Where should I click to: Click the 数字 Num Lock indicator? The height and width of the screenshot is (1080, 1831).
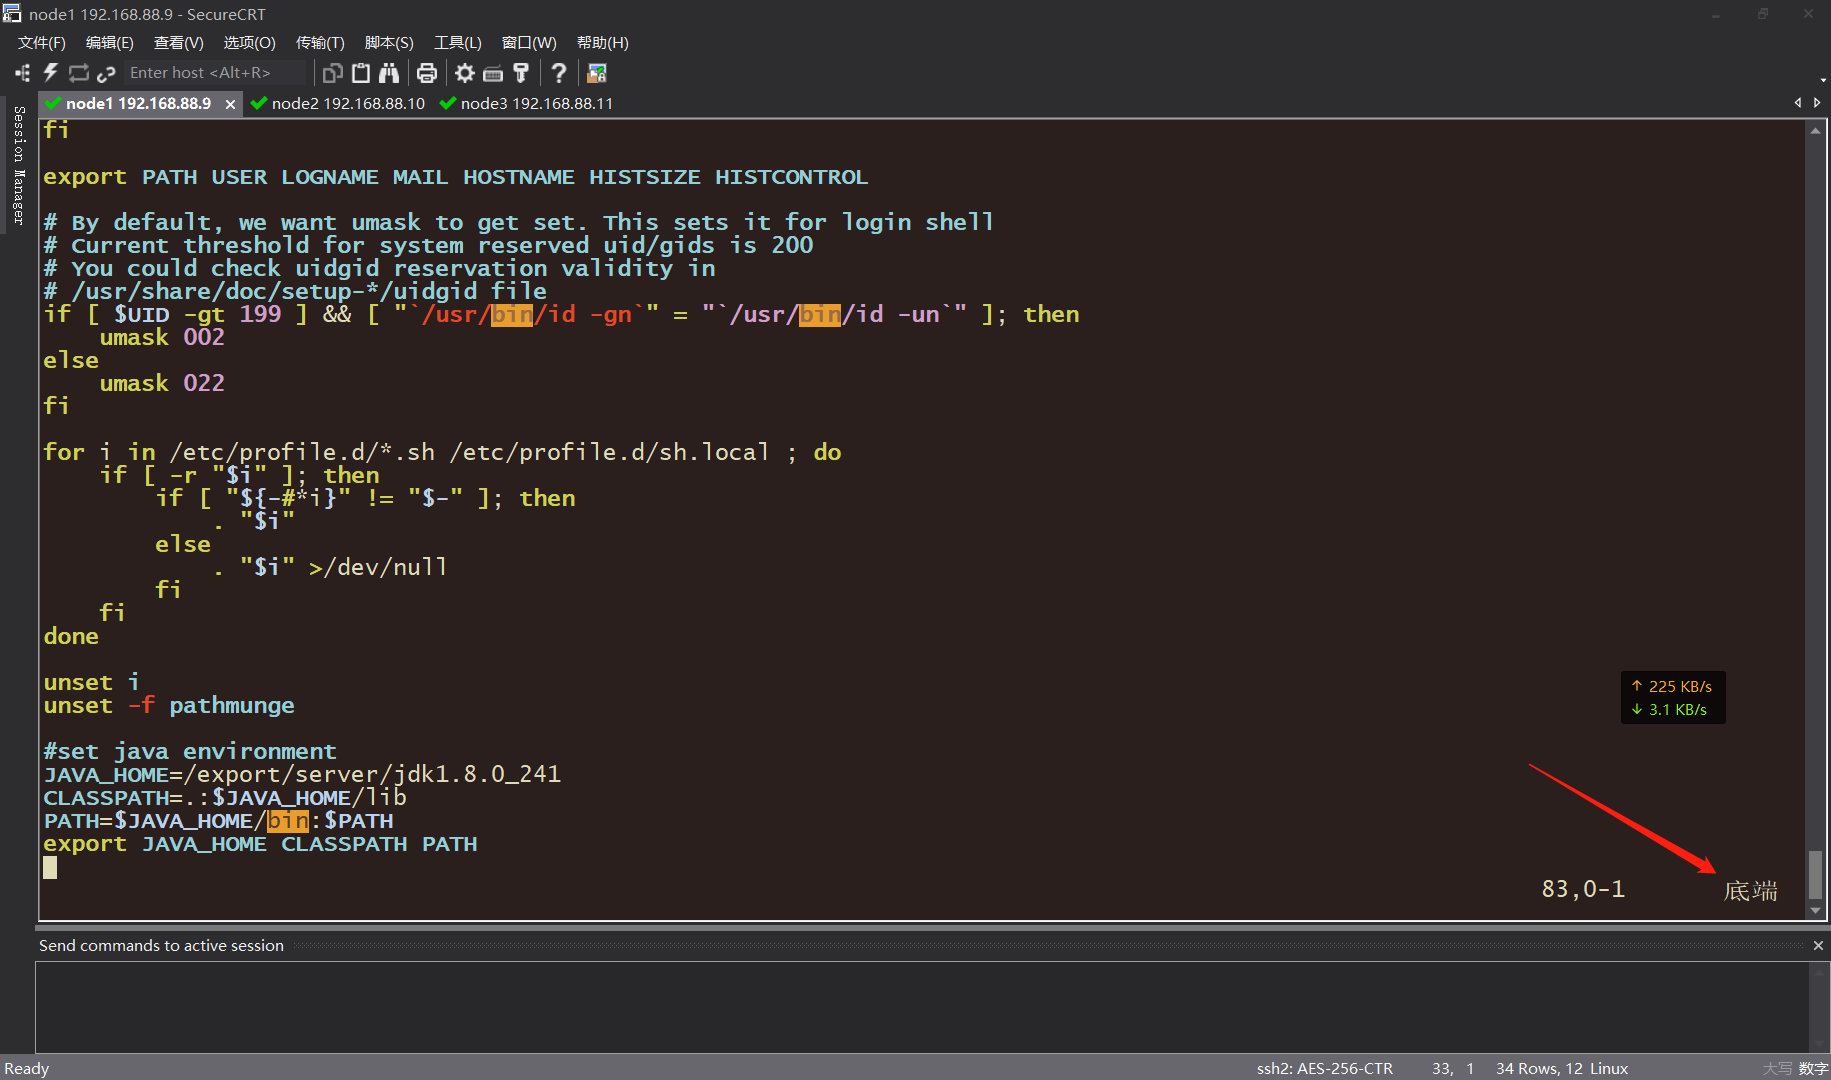pyautogui.click(x=1813, y=1068)
